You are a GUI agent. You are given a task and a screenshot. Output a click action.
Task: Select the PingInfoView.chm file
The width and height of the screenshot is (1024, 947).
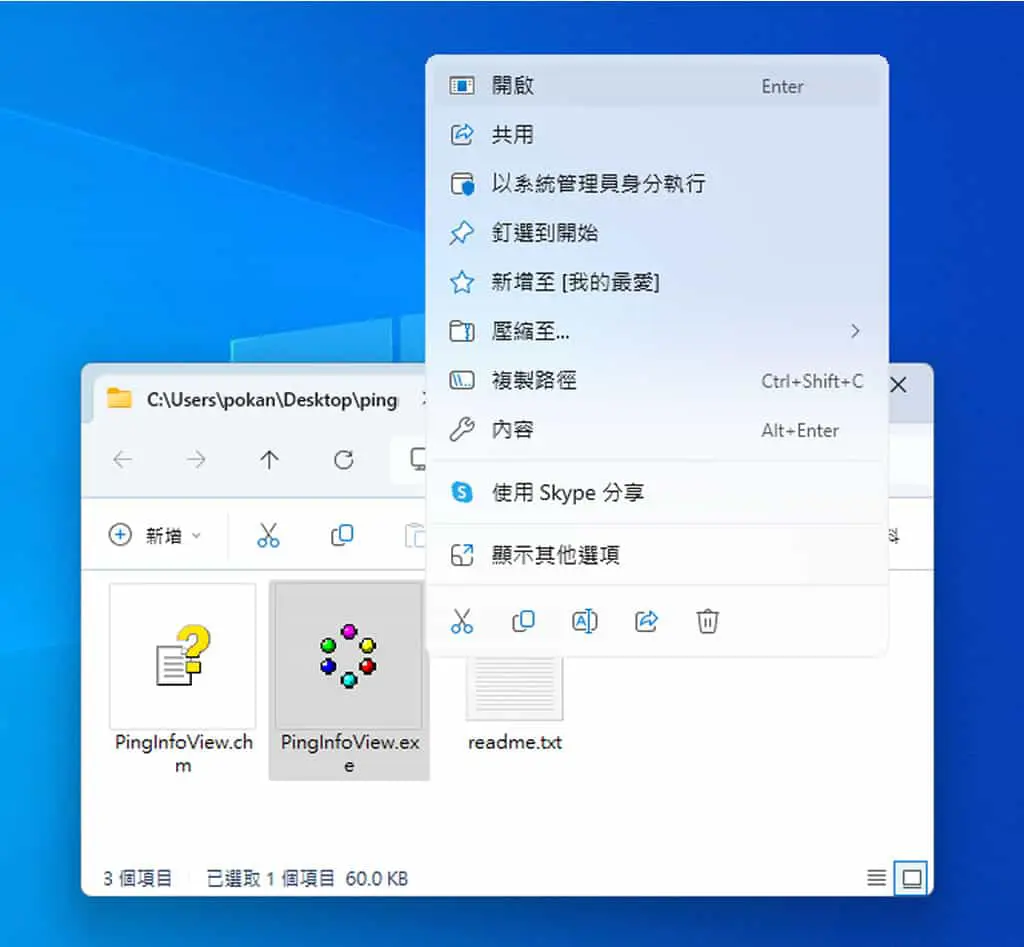[183, 679]
